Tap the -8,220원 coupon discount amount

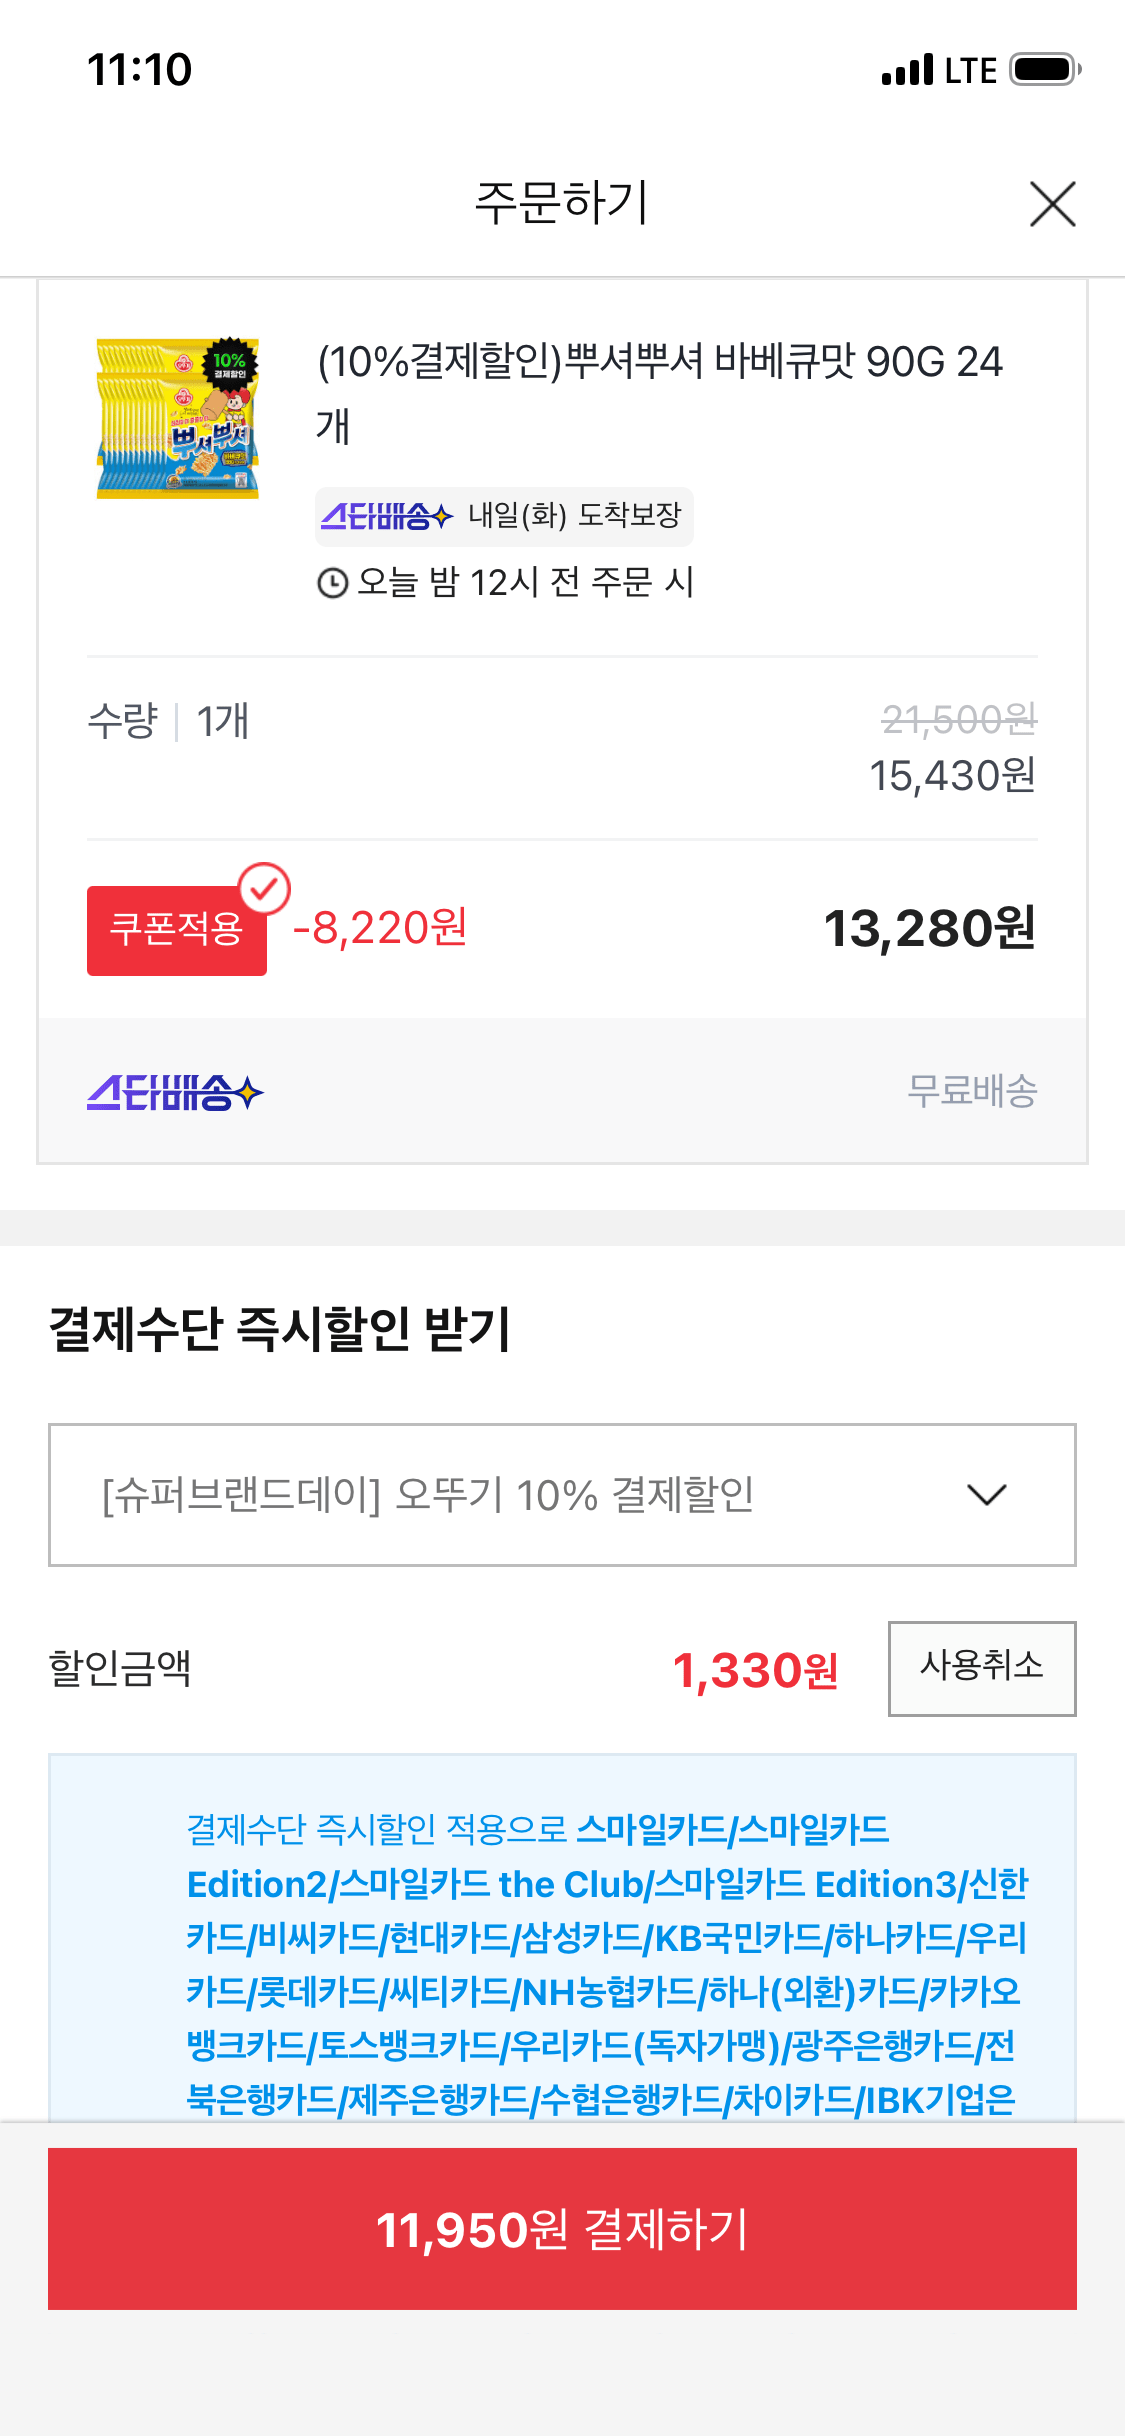point(380,929)
